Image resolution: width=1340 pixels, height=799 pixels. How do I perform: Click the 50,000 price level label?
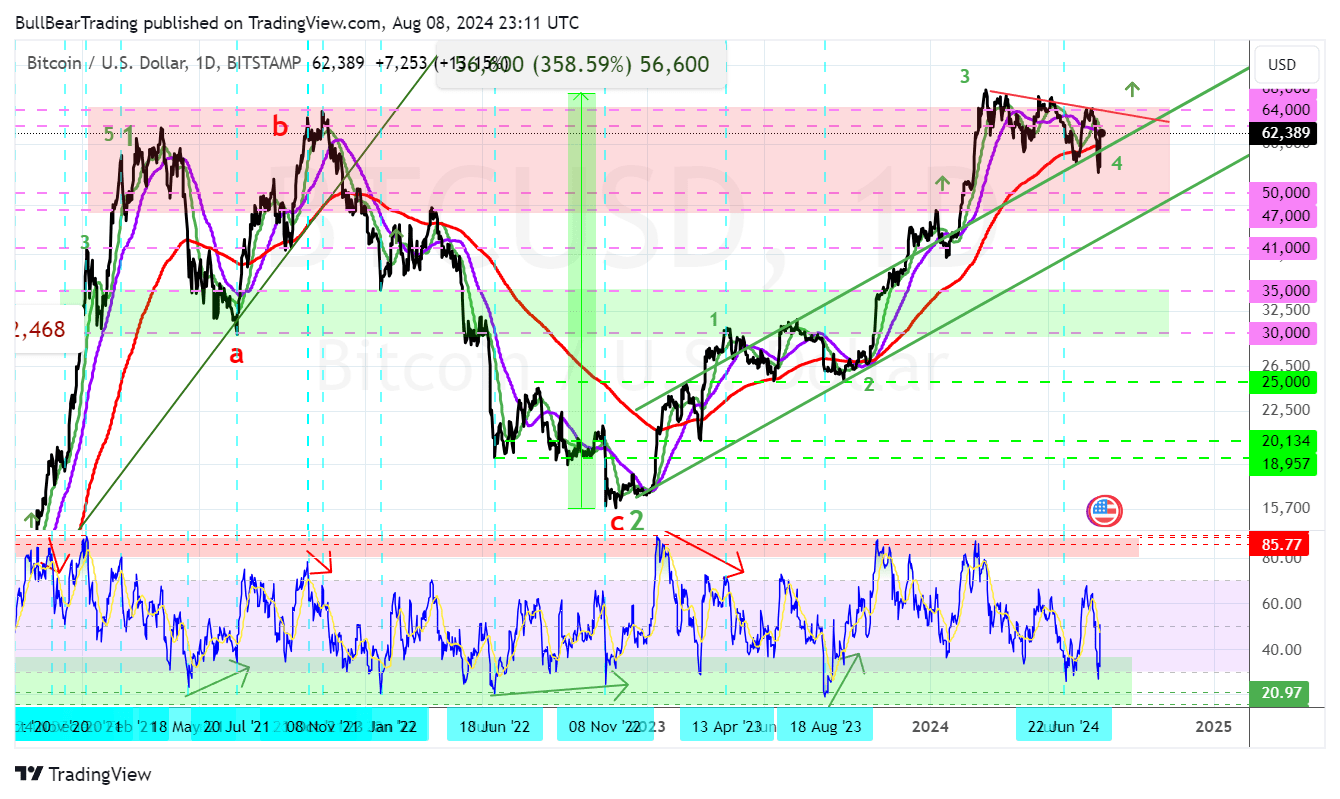pyautogui.click(x=1285, y=192)
